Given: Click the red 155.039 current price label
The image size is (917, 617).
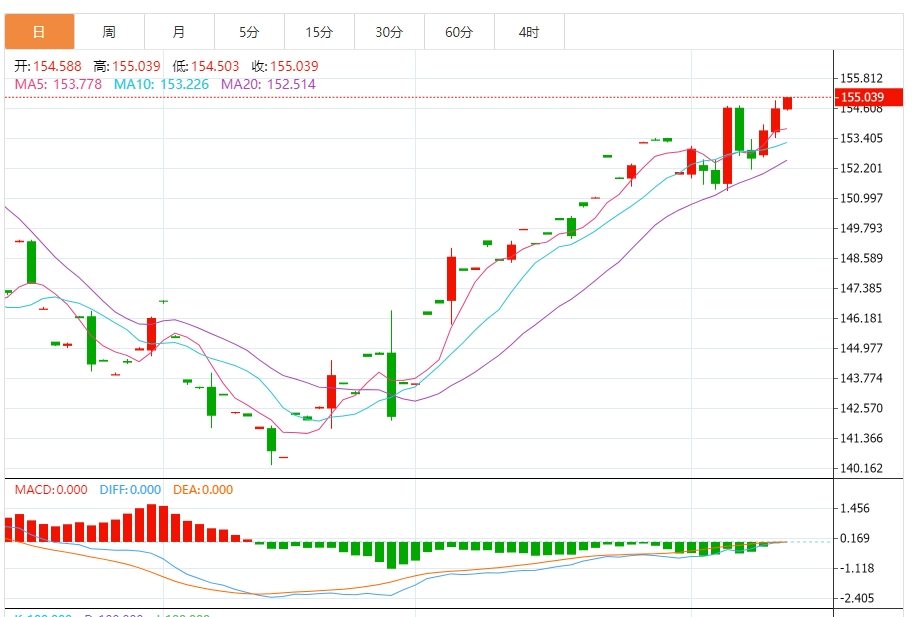Looking at the screenshot, I should click(x=868, y=97).
